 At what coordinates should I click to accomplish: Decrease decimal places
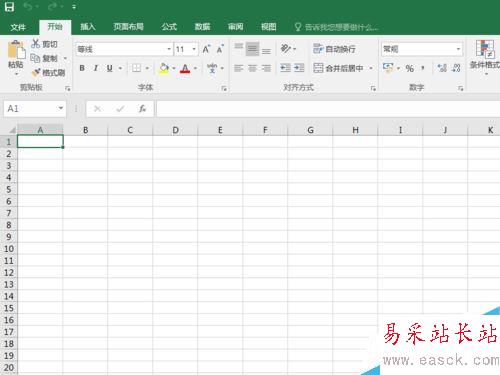456,68
